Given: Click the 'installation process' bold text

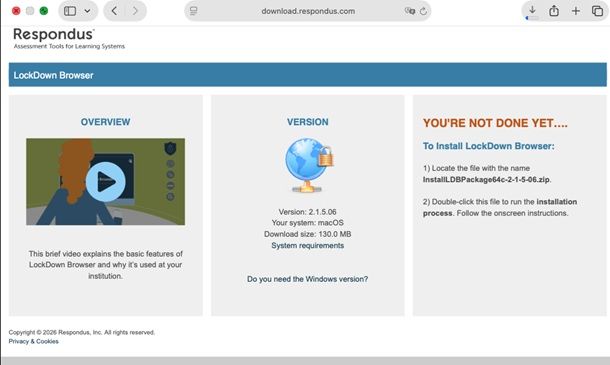Looking at the screenshot, I should point(500,207).
